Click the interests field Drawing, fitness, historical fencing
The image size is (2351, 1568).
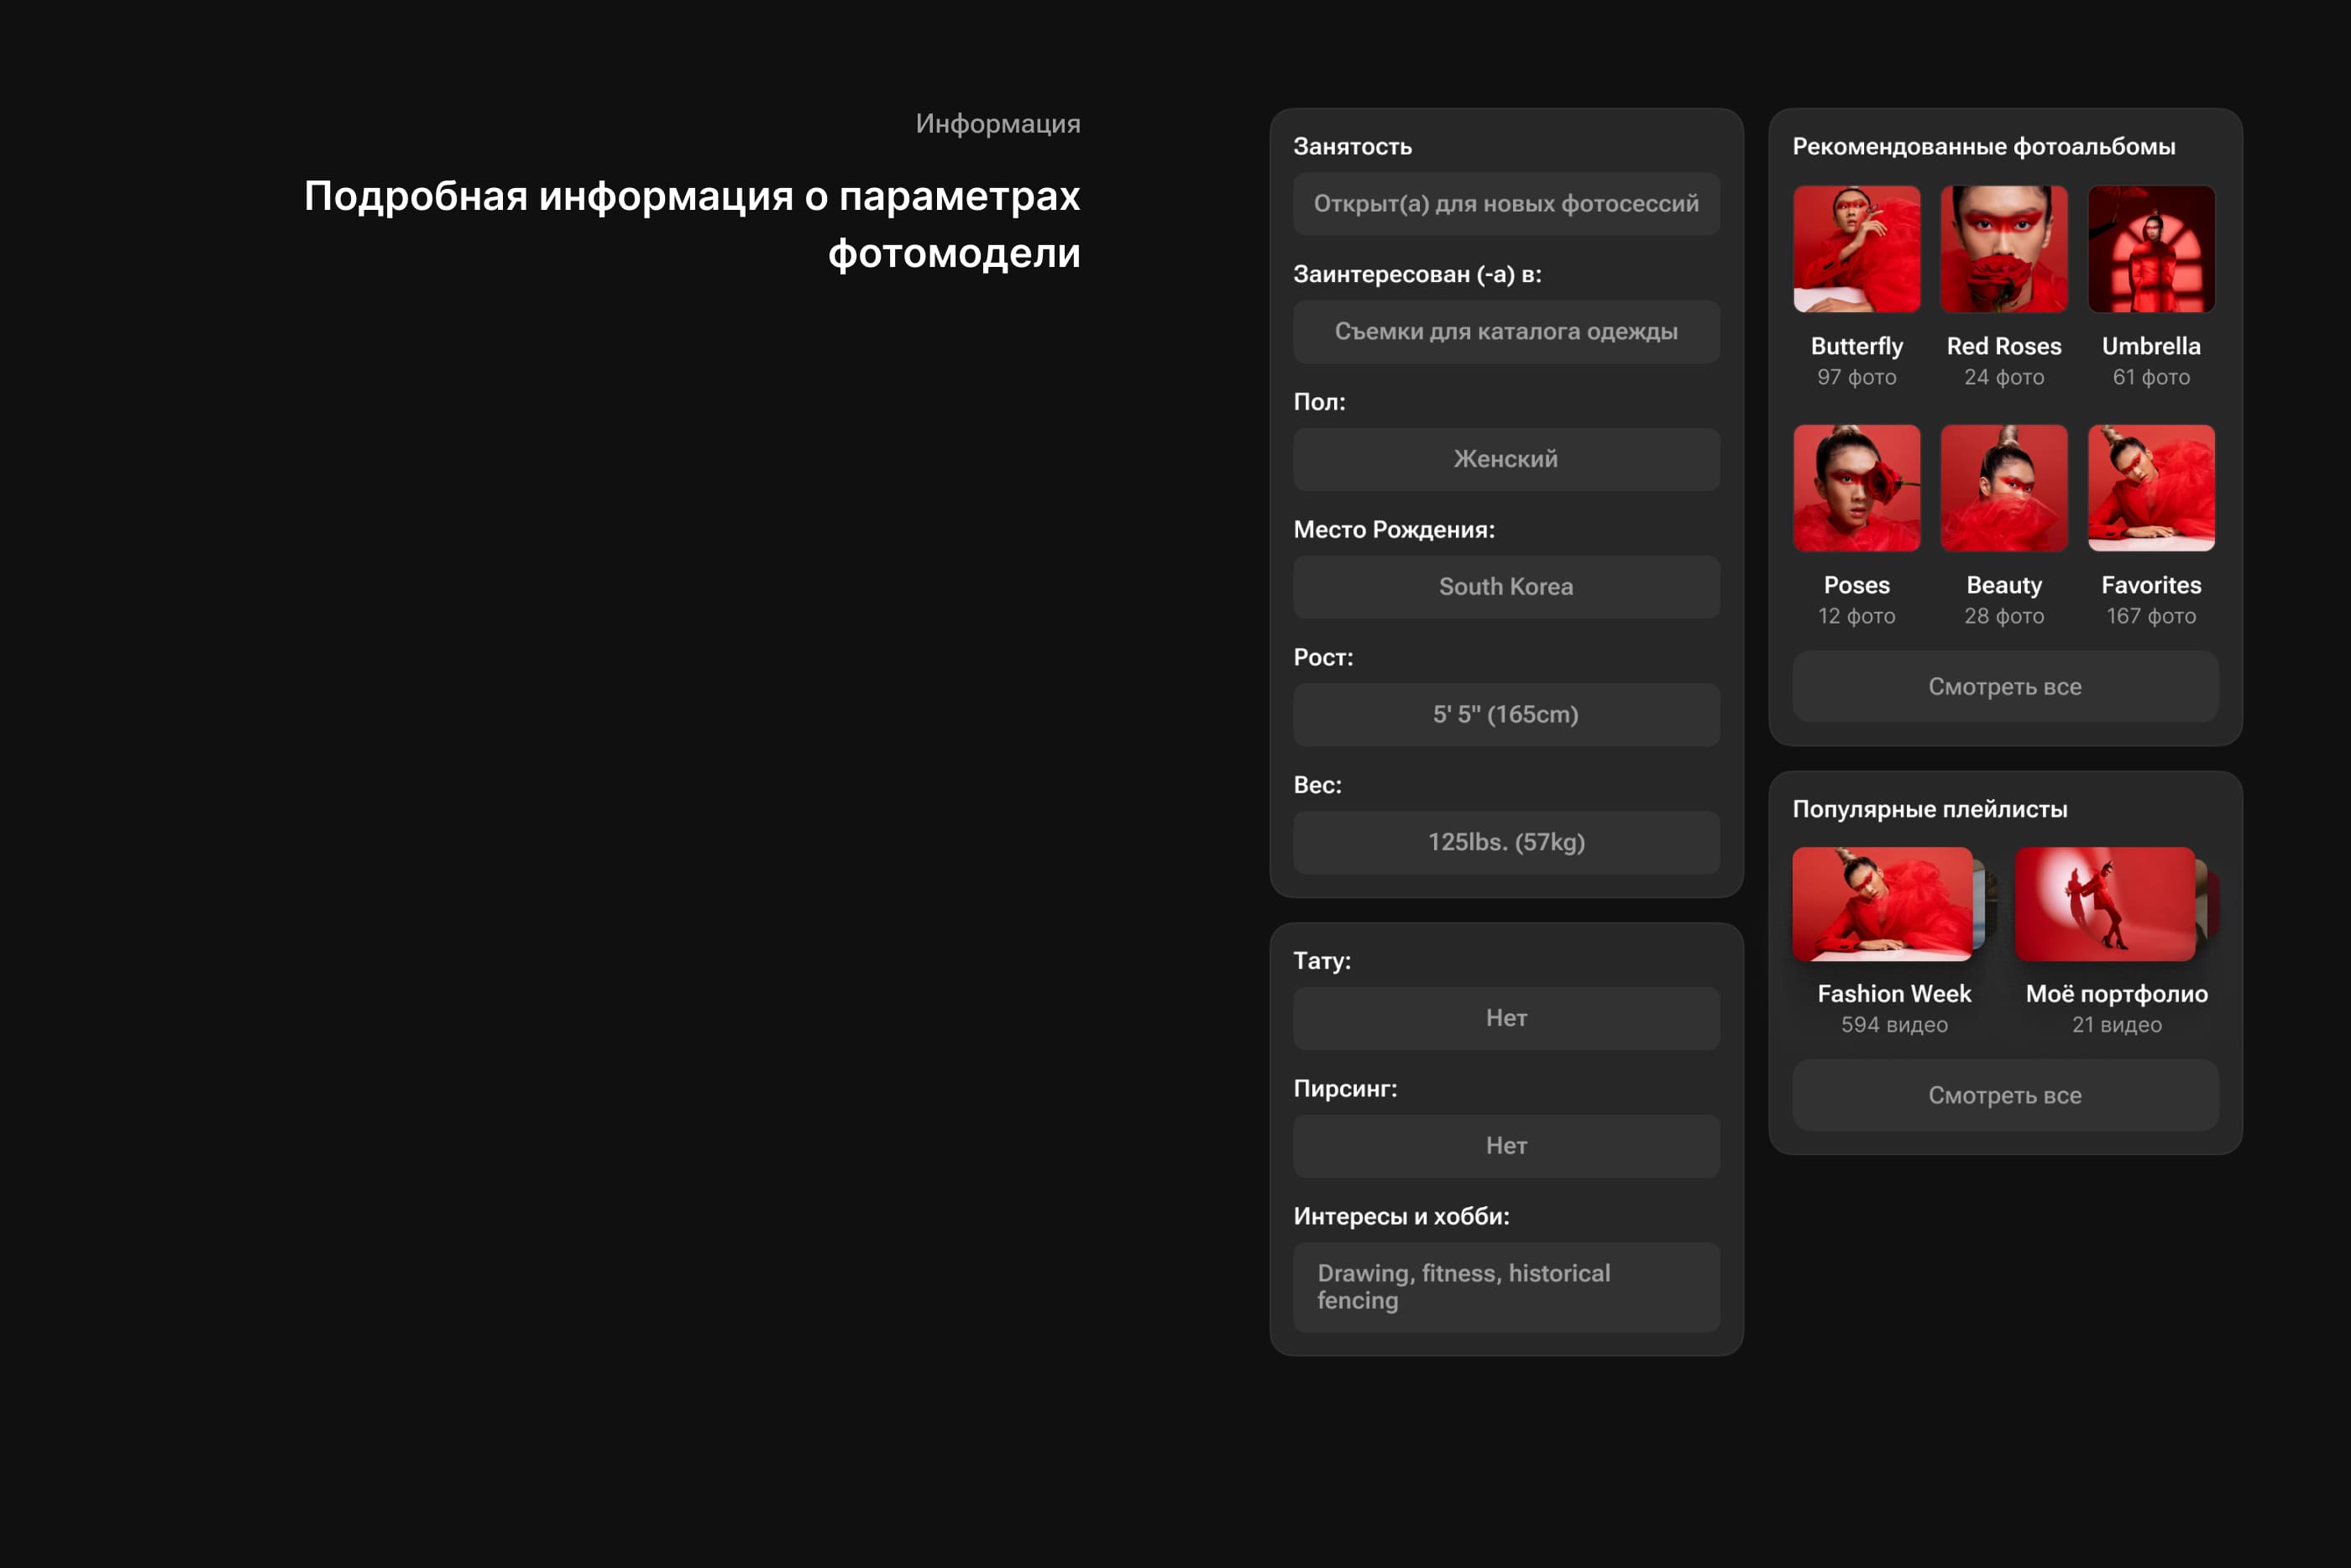(1506, 1287)
